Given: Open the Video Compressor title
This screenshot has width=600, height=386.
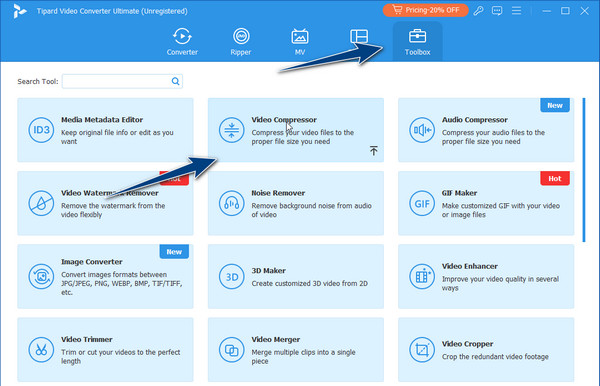Looking at the screenshot, I should pyautogui.click(x=284, y=120).
